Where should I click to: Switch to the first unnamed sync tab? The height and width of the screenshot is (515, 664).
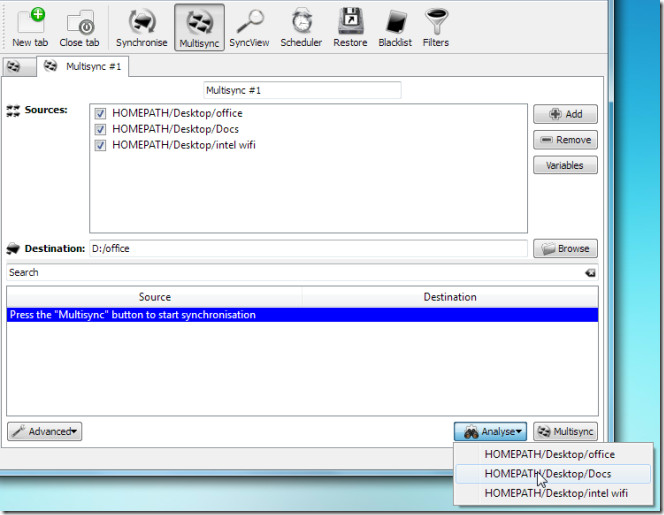[19, 67]
